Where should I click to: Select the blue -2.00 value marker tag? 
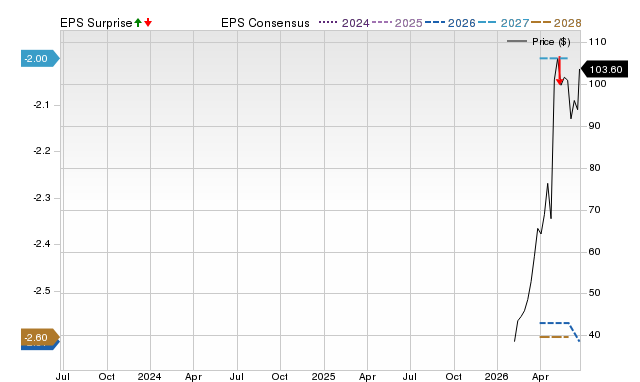click(40, 59)
